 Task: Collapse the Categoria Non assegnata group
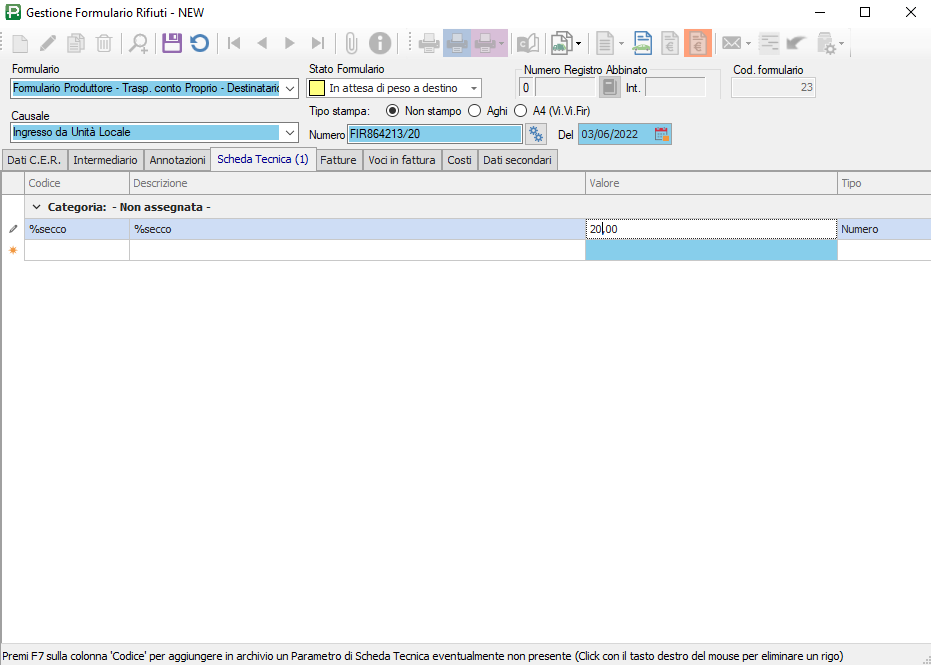(x=37, y=207)
